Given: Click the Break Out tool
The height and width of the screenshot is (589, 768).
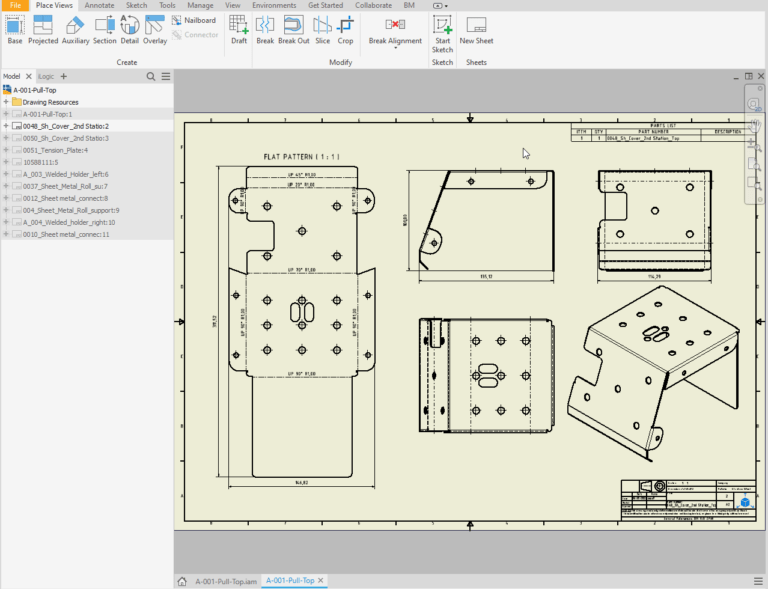Looking at the screenshot, I should (x=293, y=30).
